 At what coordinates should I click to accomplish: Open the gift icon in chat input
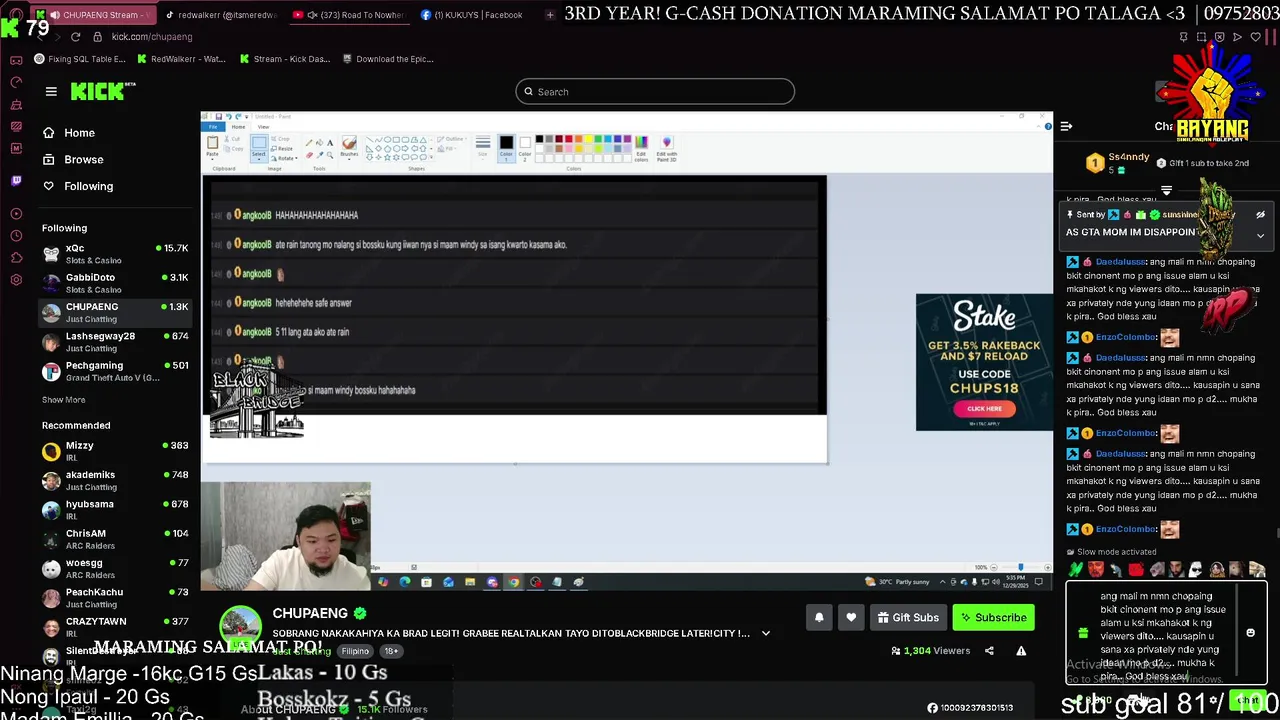click(x=1083, y=633)
